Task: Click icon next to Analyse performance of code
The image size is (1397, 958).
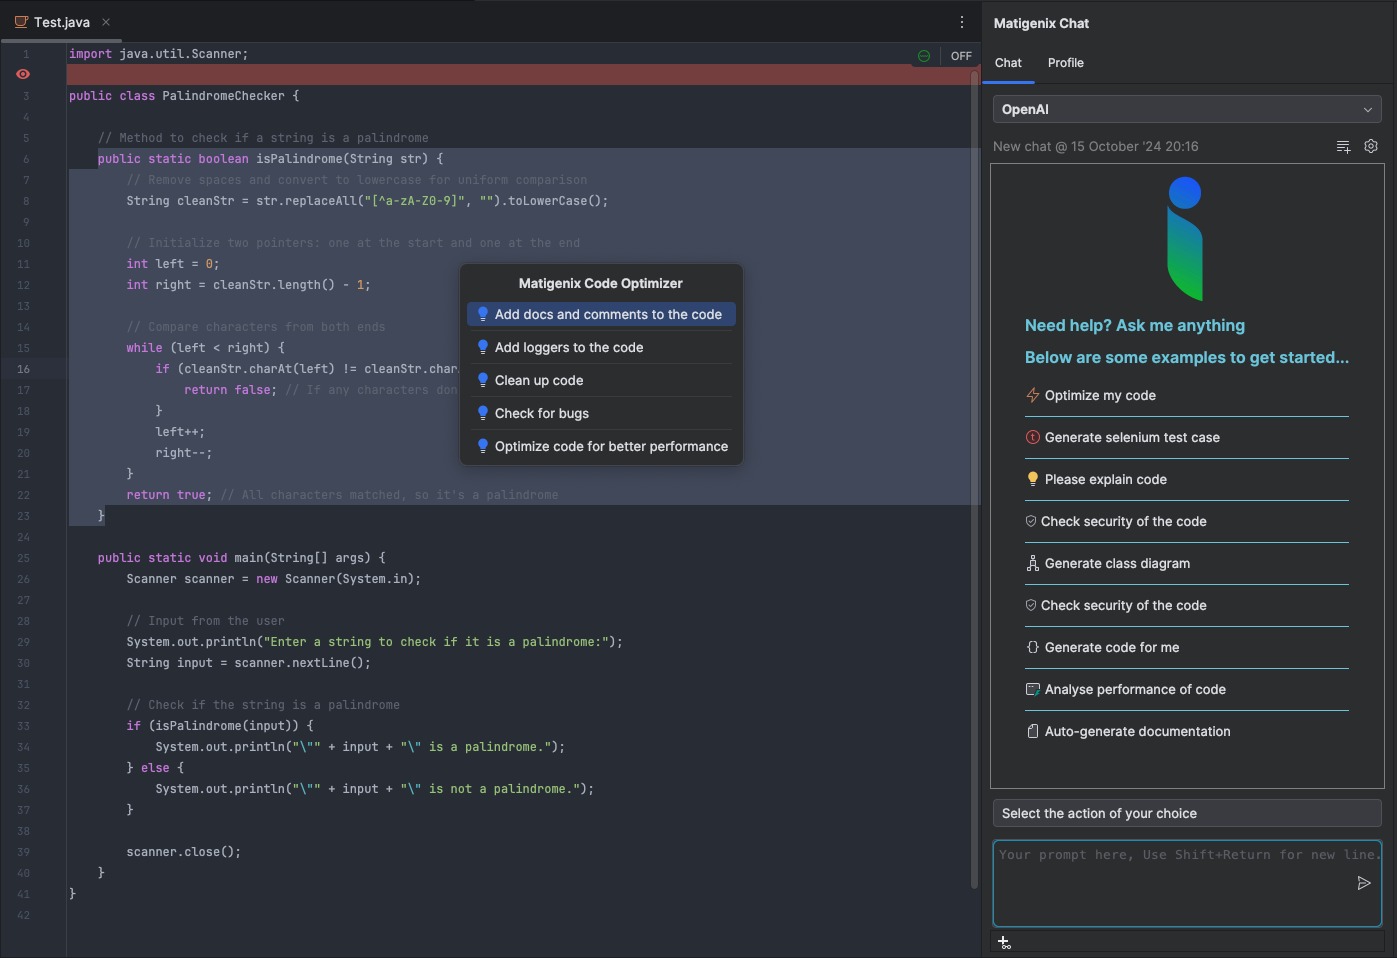Action: point(1033,689)
